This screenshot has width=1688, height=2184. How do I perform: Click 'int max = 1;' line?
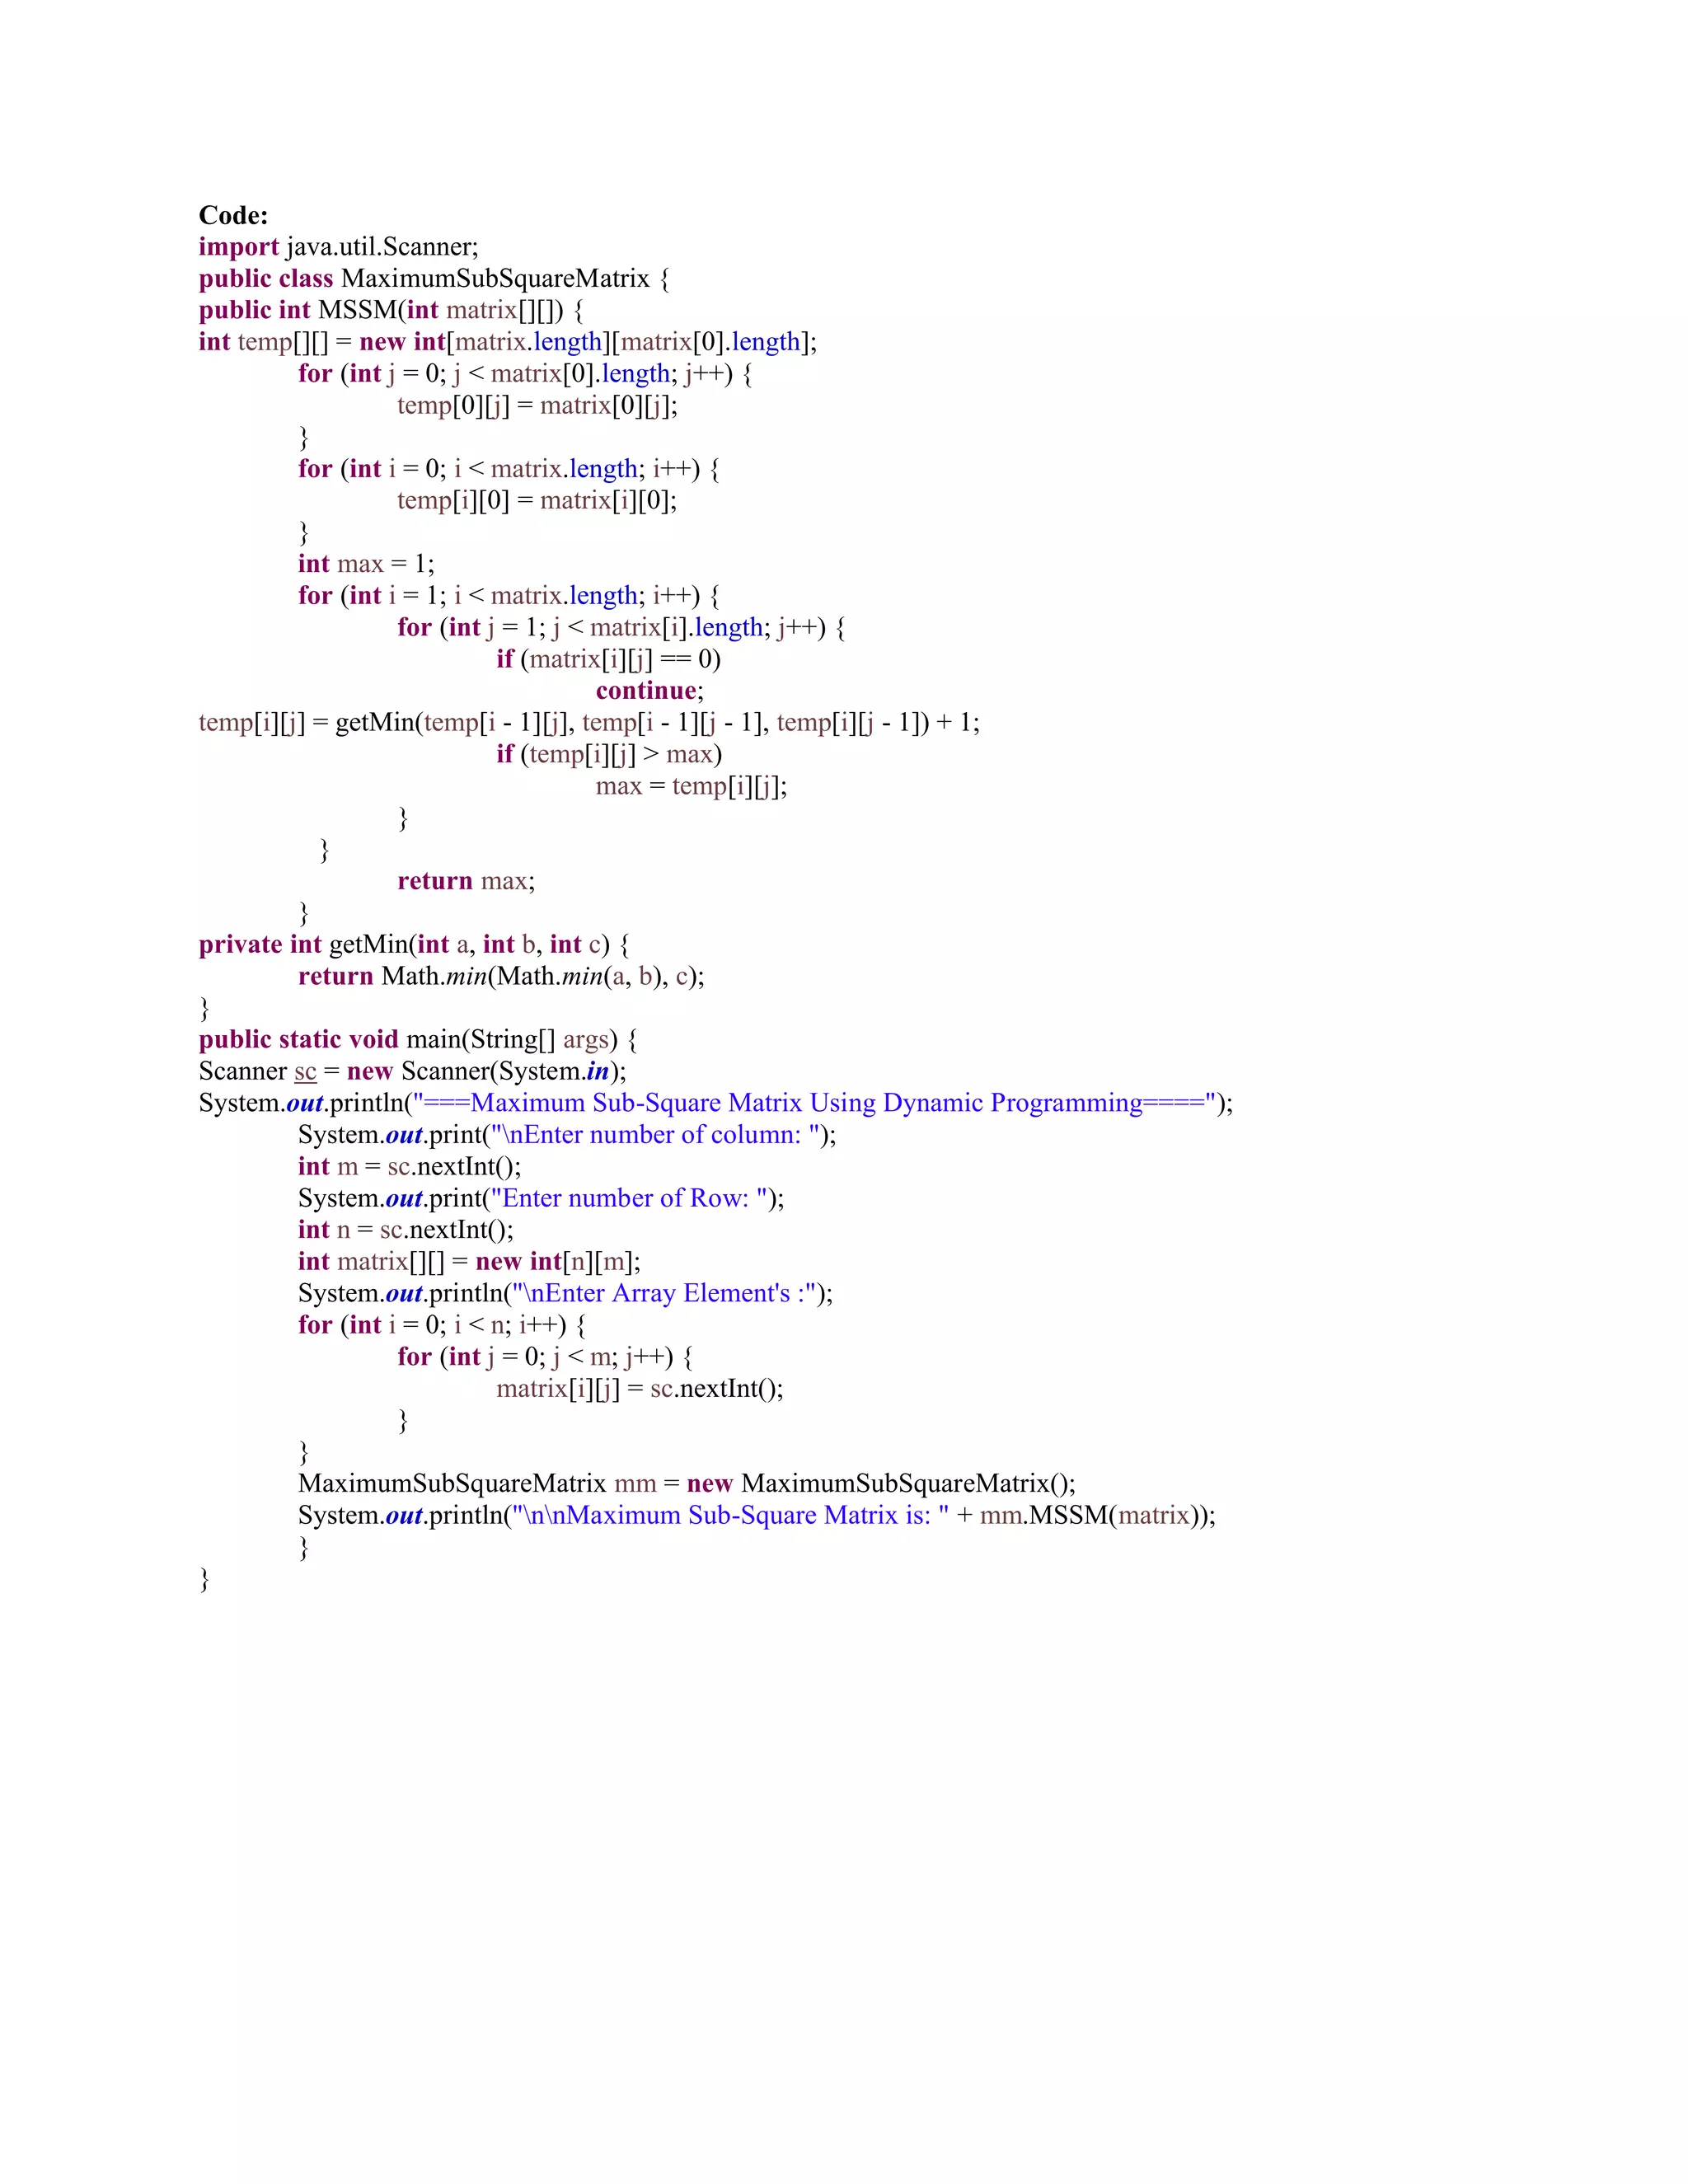[x=365, y=564]
